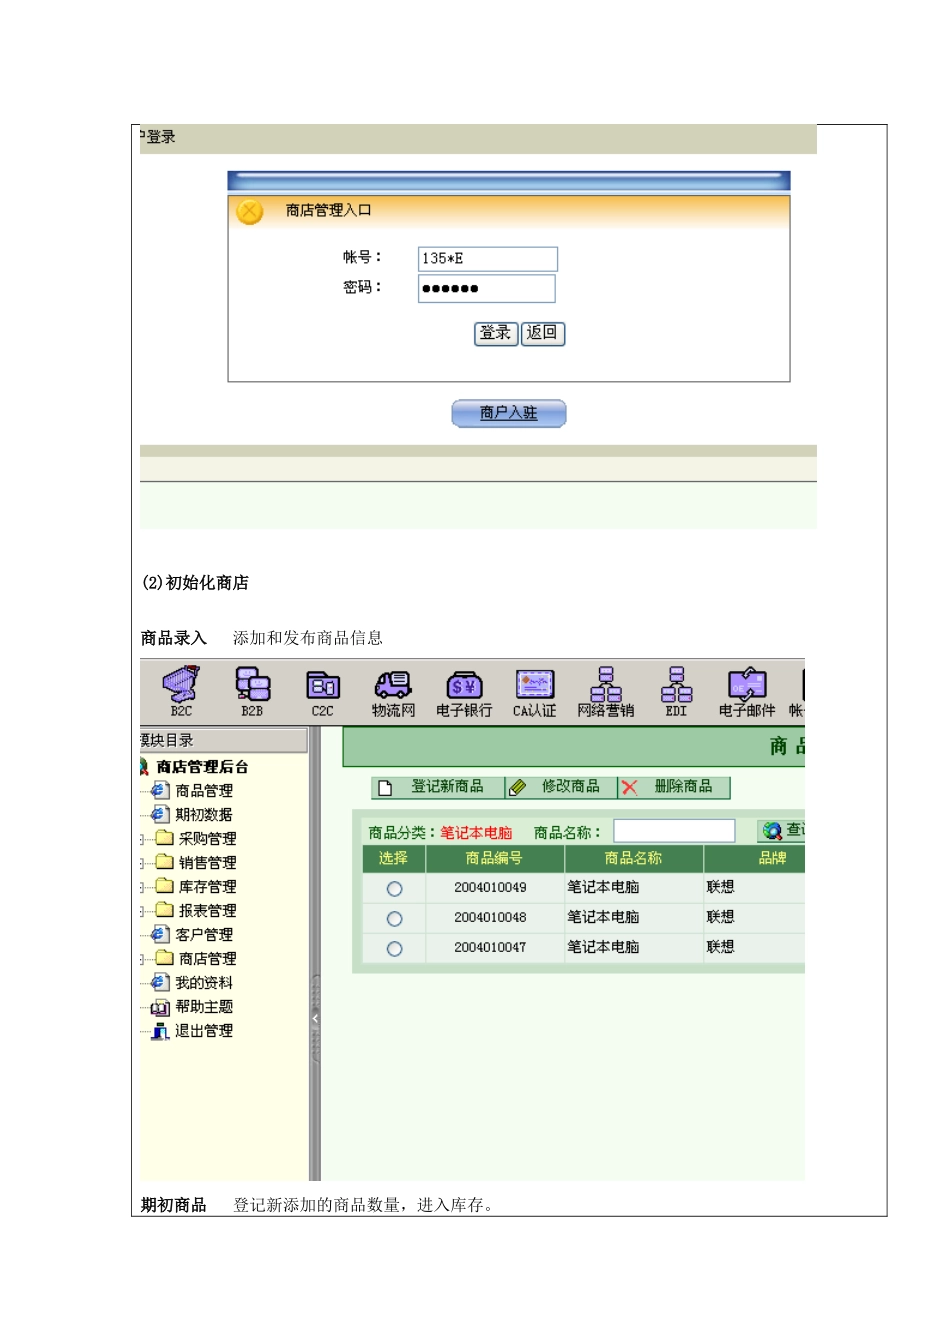
Task: Open 客户管理 in the tree
Action: (x=204, y=934)
